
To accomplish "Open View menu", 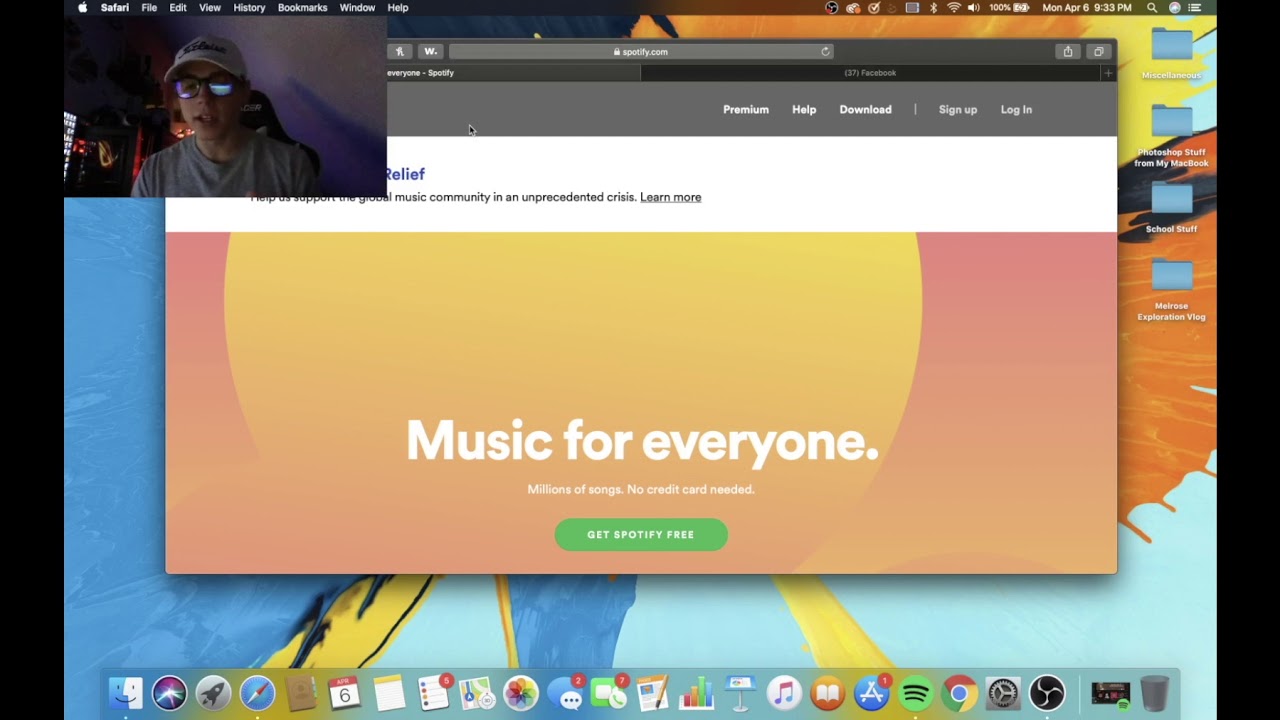I will pyautogui.click(x=210, y=7).
